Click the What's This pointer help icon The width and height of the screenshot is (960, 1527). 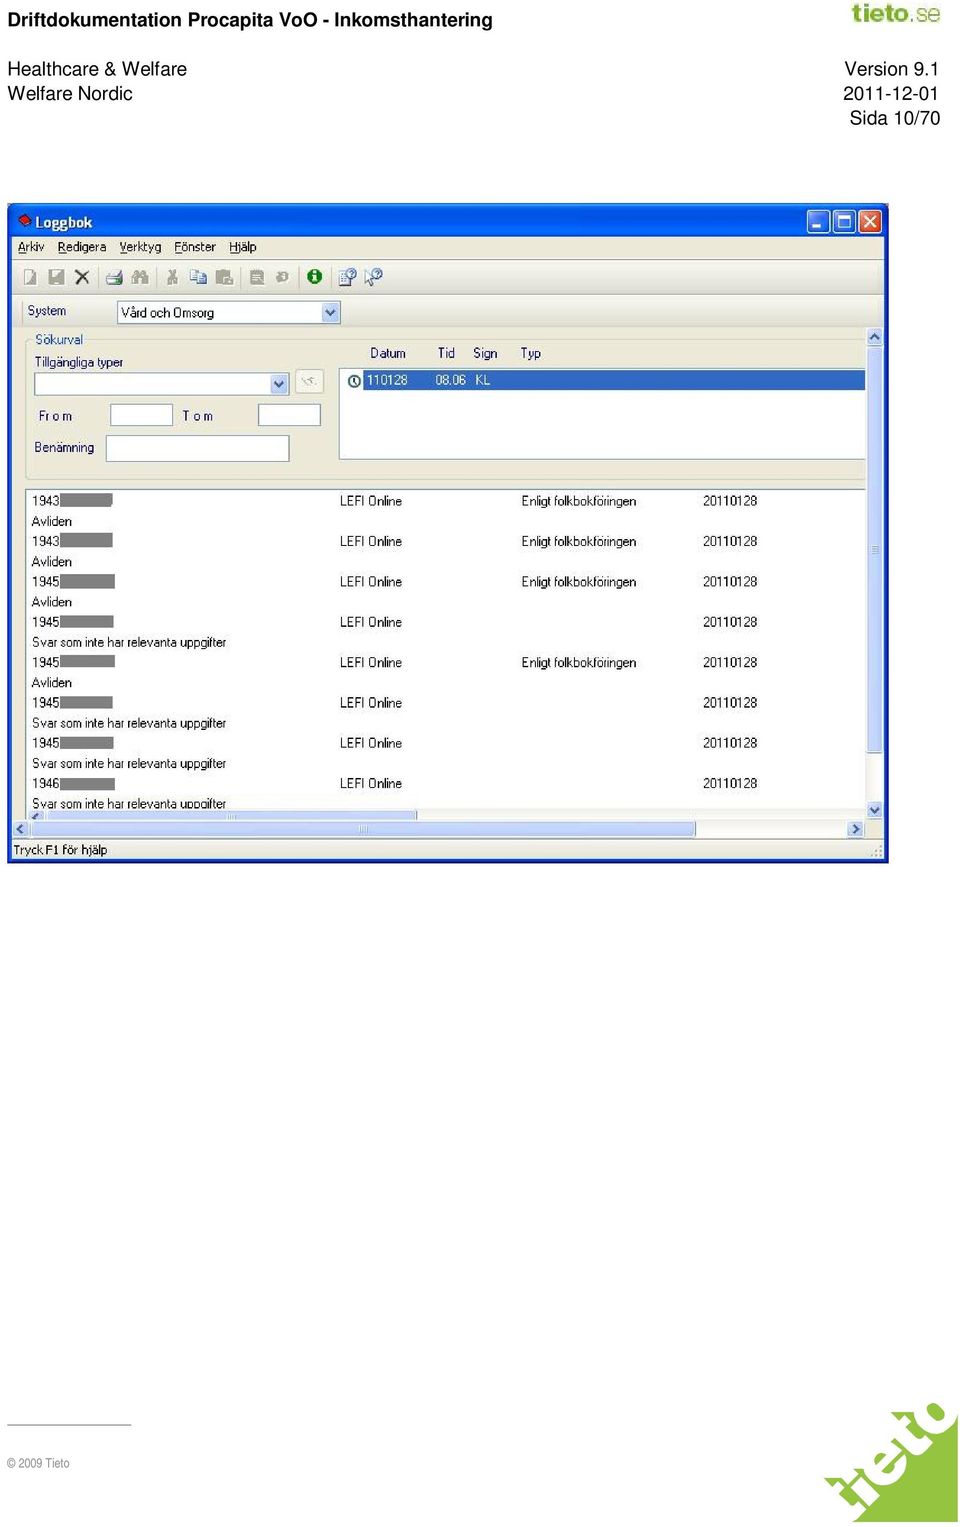pos(374,278)
